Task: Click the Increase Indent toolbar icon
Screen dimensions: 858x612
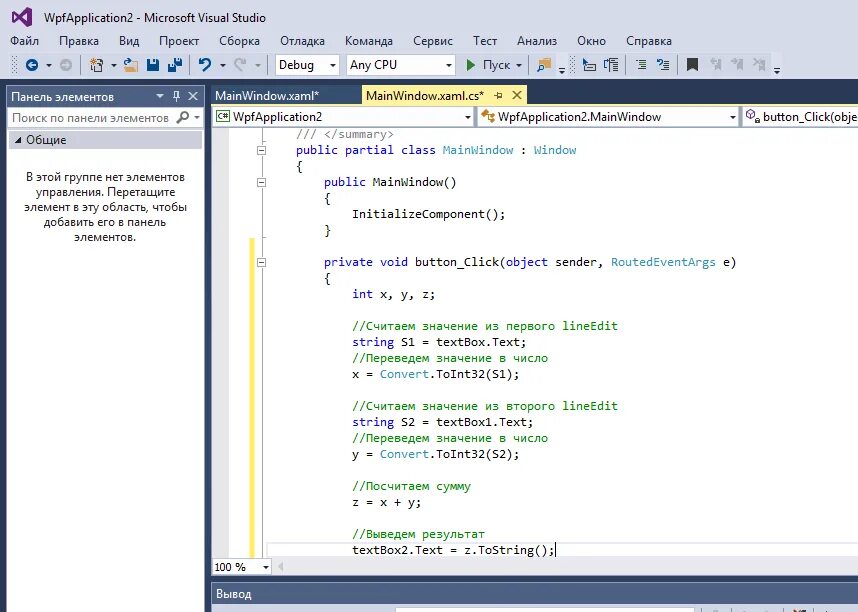Action: coord(663,65)
